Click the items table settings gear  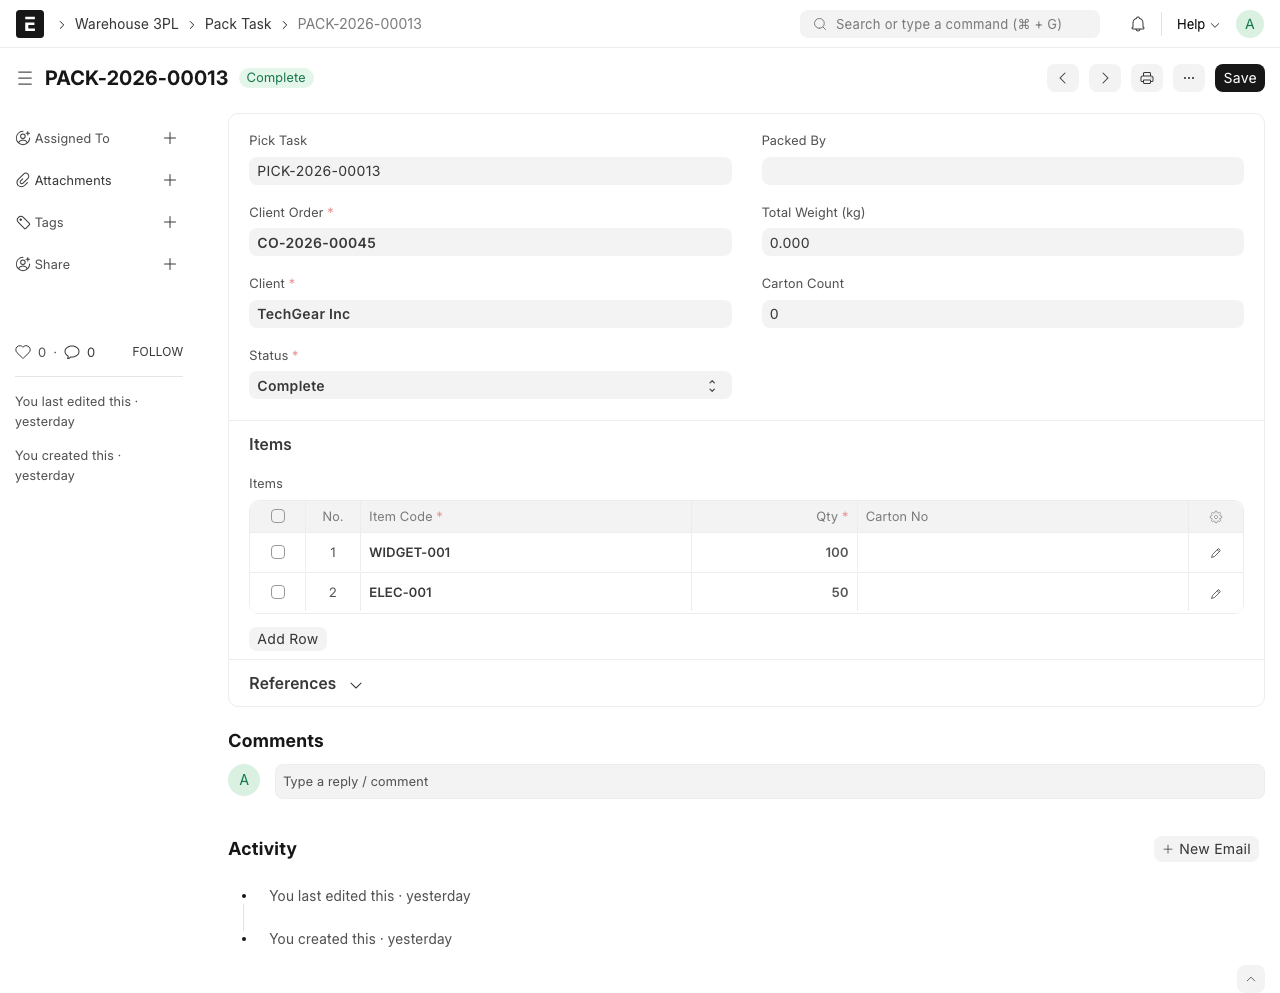[x=1215, y=517]
